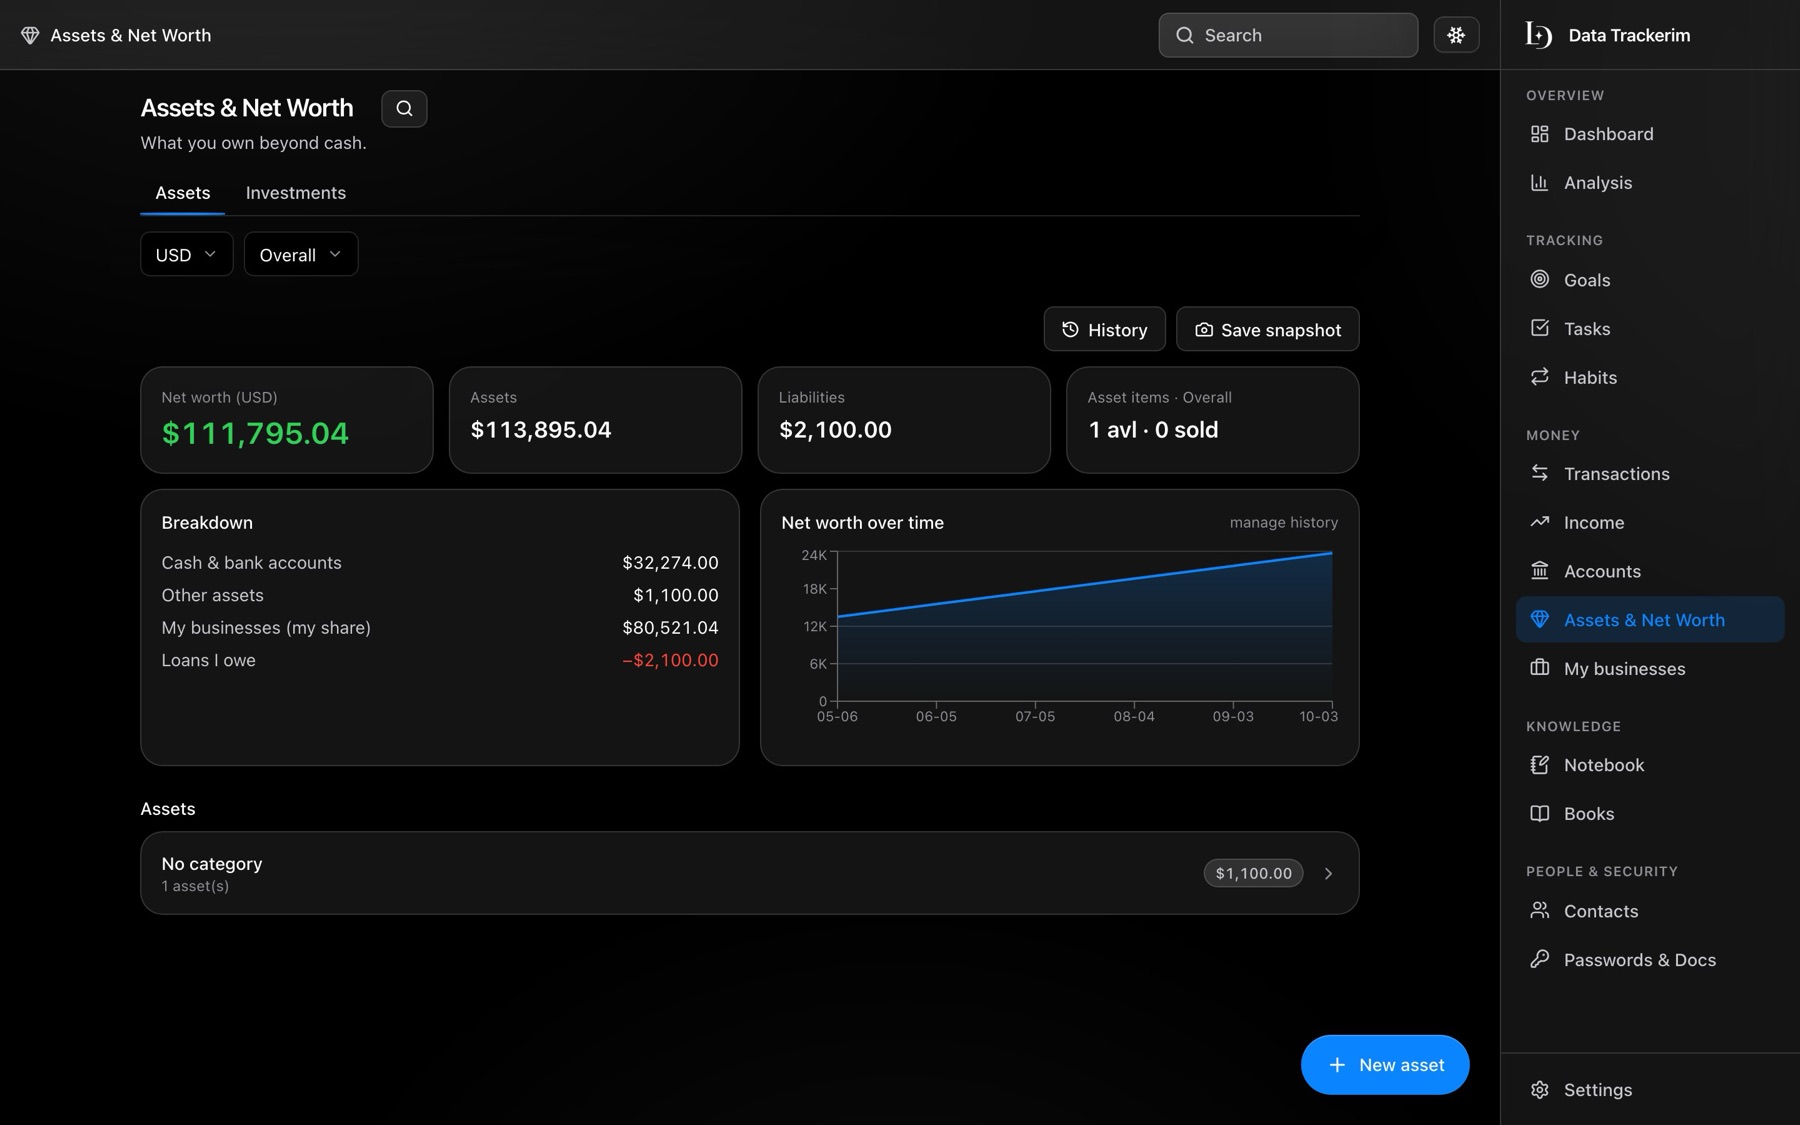The height and width of the screenshot is (1125, 1800).
Task: Click the Liabilities amount $2,100.00
Action: [x=836, y=430]
